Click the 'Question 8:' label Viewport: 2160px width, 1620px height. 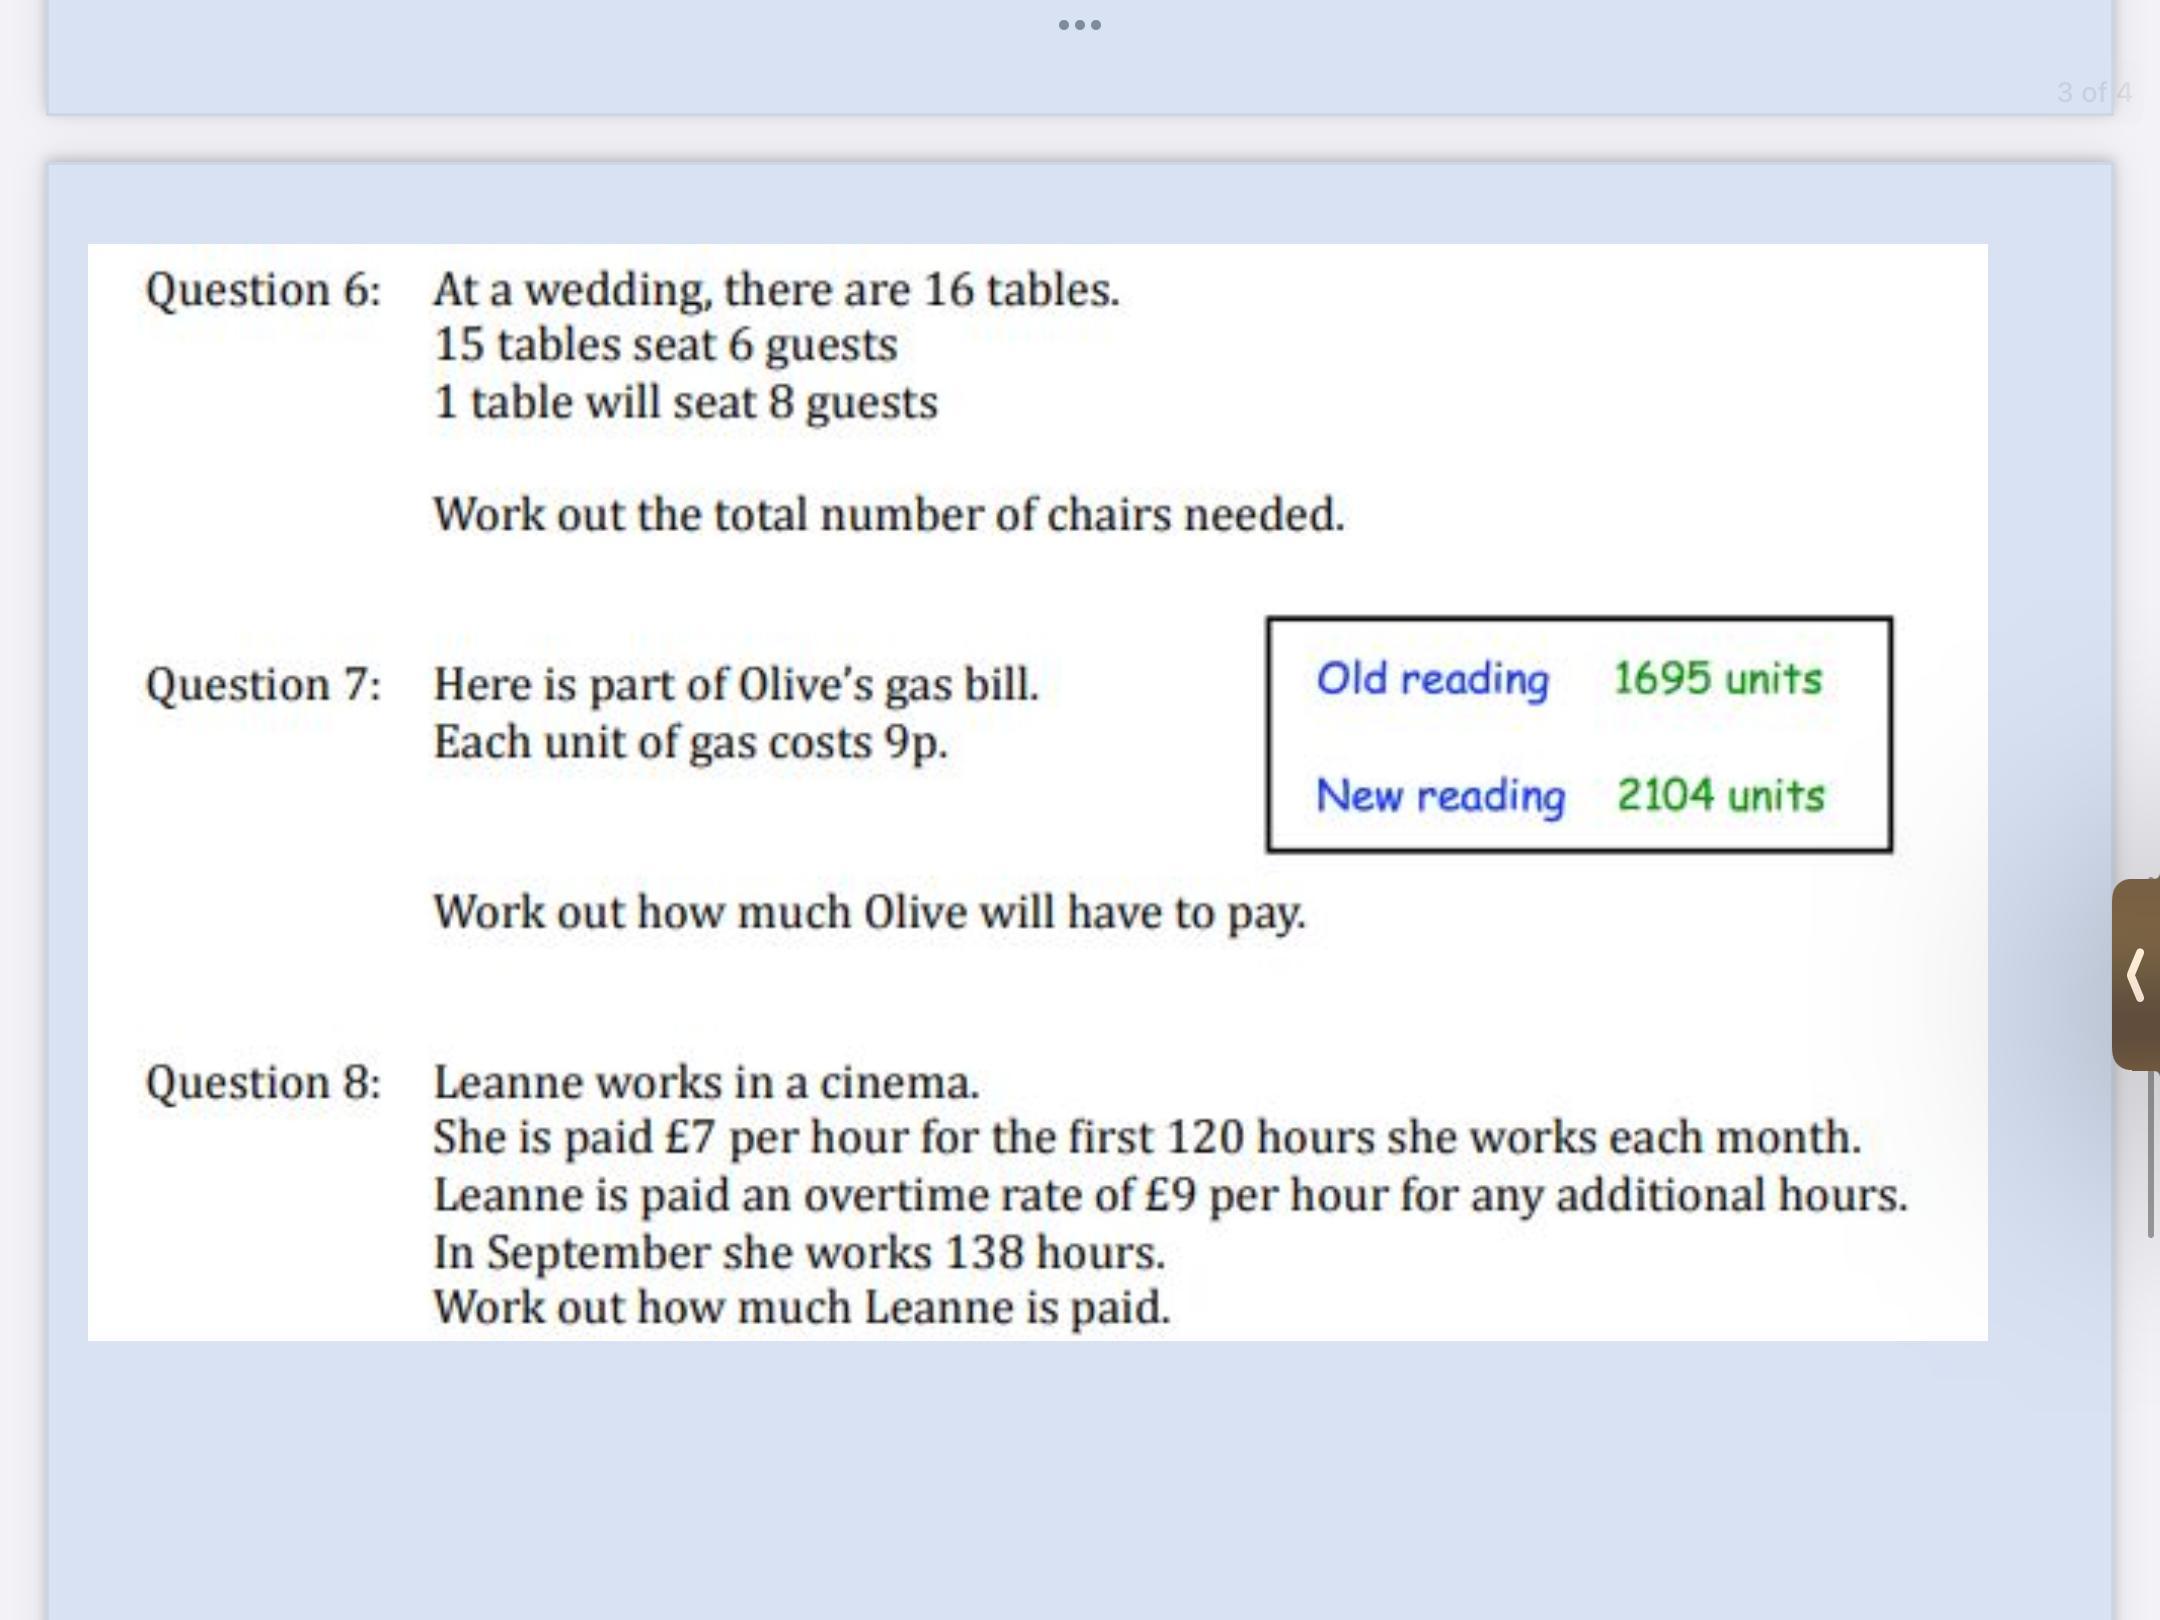(263, 1083)
